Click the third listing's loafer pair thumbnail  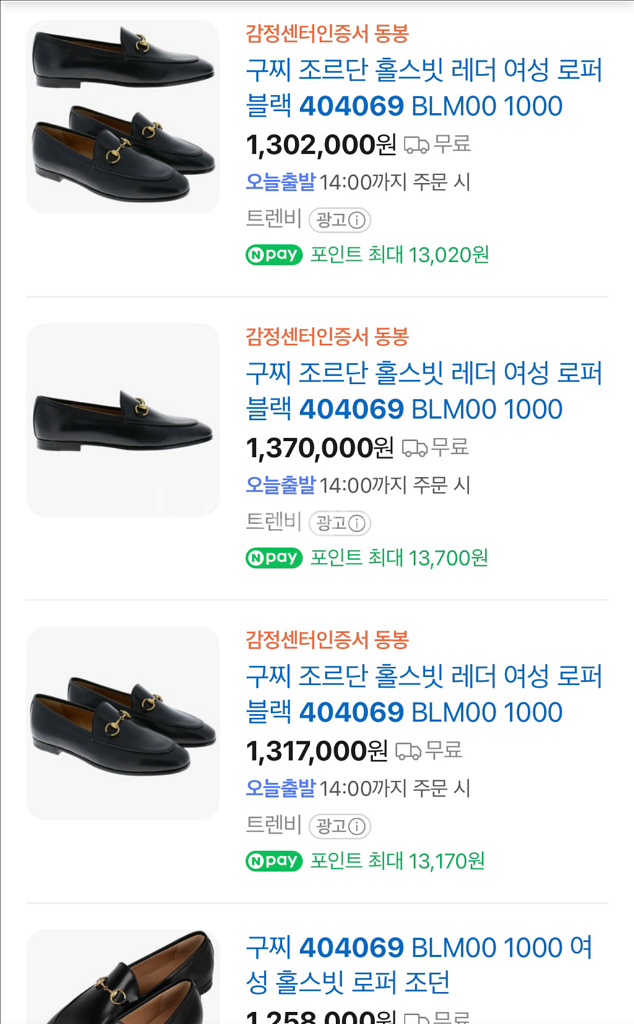[120, 724]
